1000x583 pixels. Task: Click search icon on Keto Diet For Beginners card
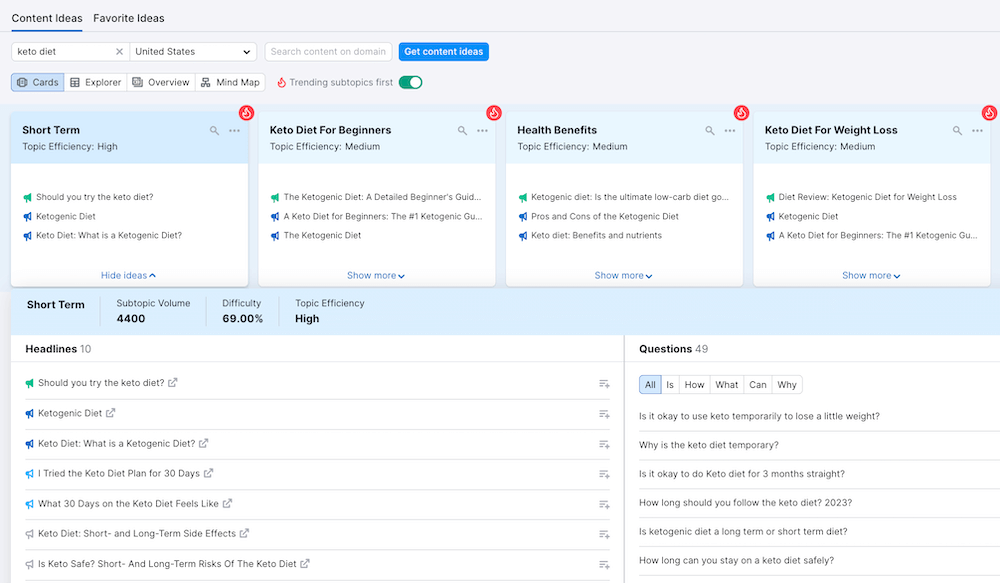pos(462,131)
